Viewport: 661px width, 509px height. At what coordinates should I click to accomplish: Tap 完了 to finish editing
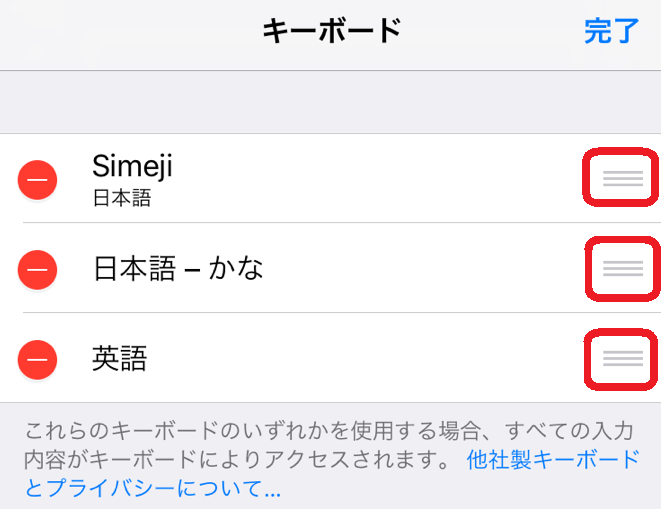611,31
